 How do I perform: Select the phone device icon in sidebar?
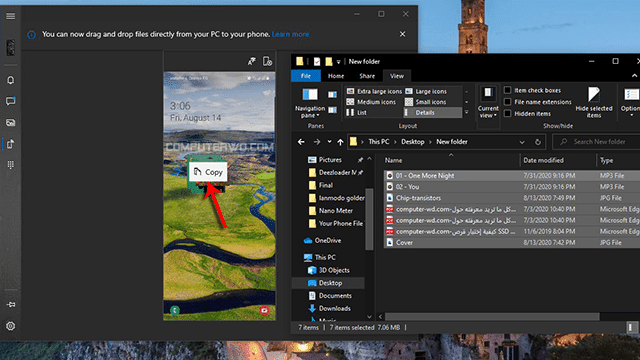point(11,48)
